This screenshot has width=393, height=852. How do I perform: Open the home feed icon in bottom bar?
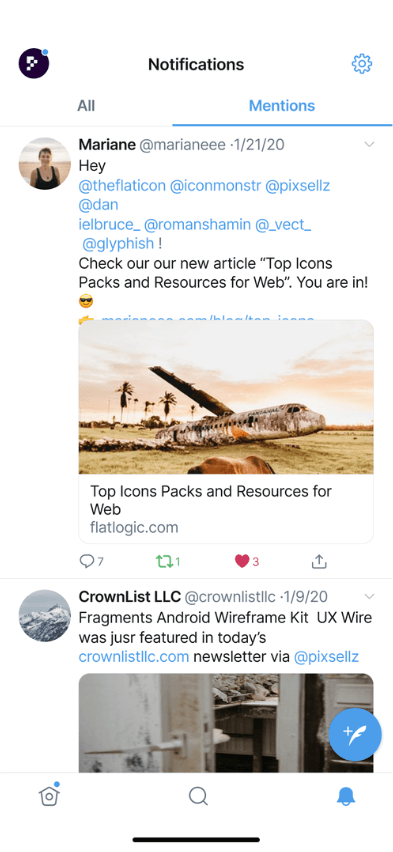click(49, 795)
